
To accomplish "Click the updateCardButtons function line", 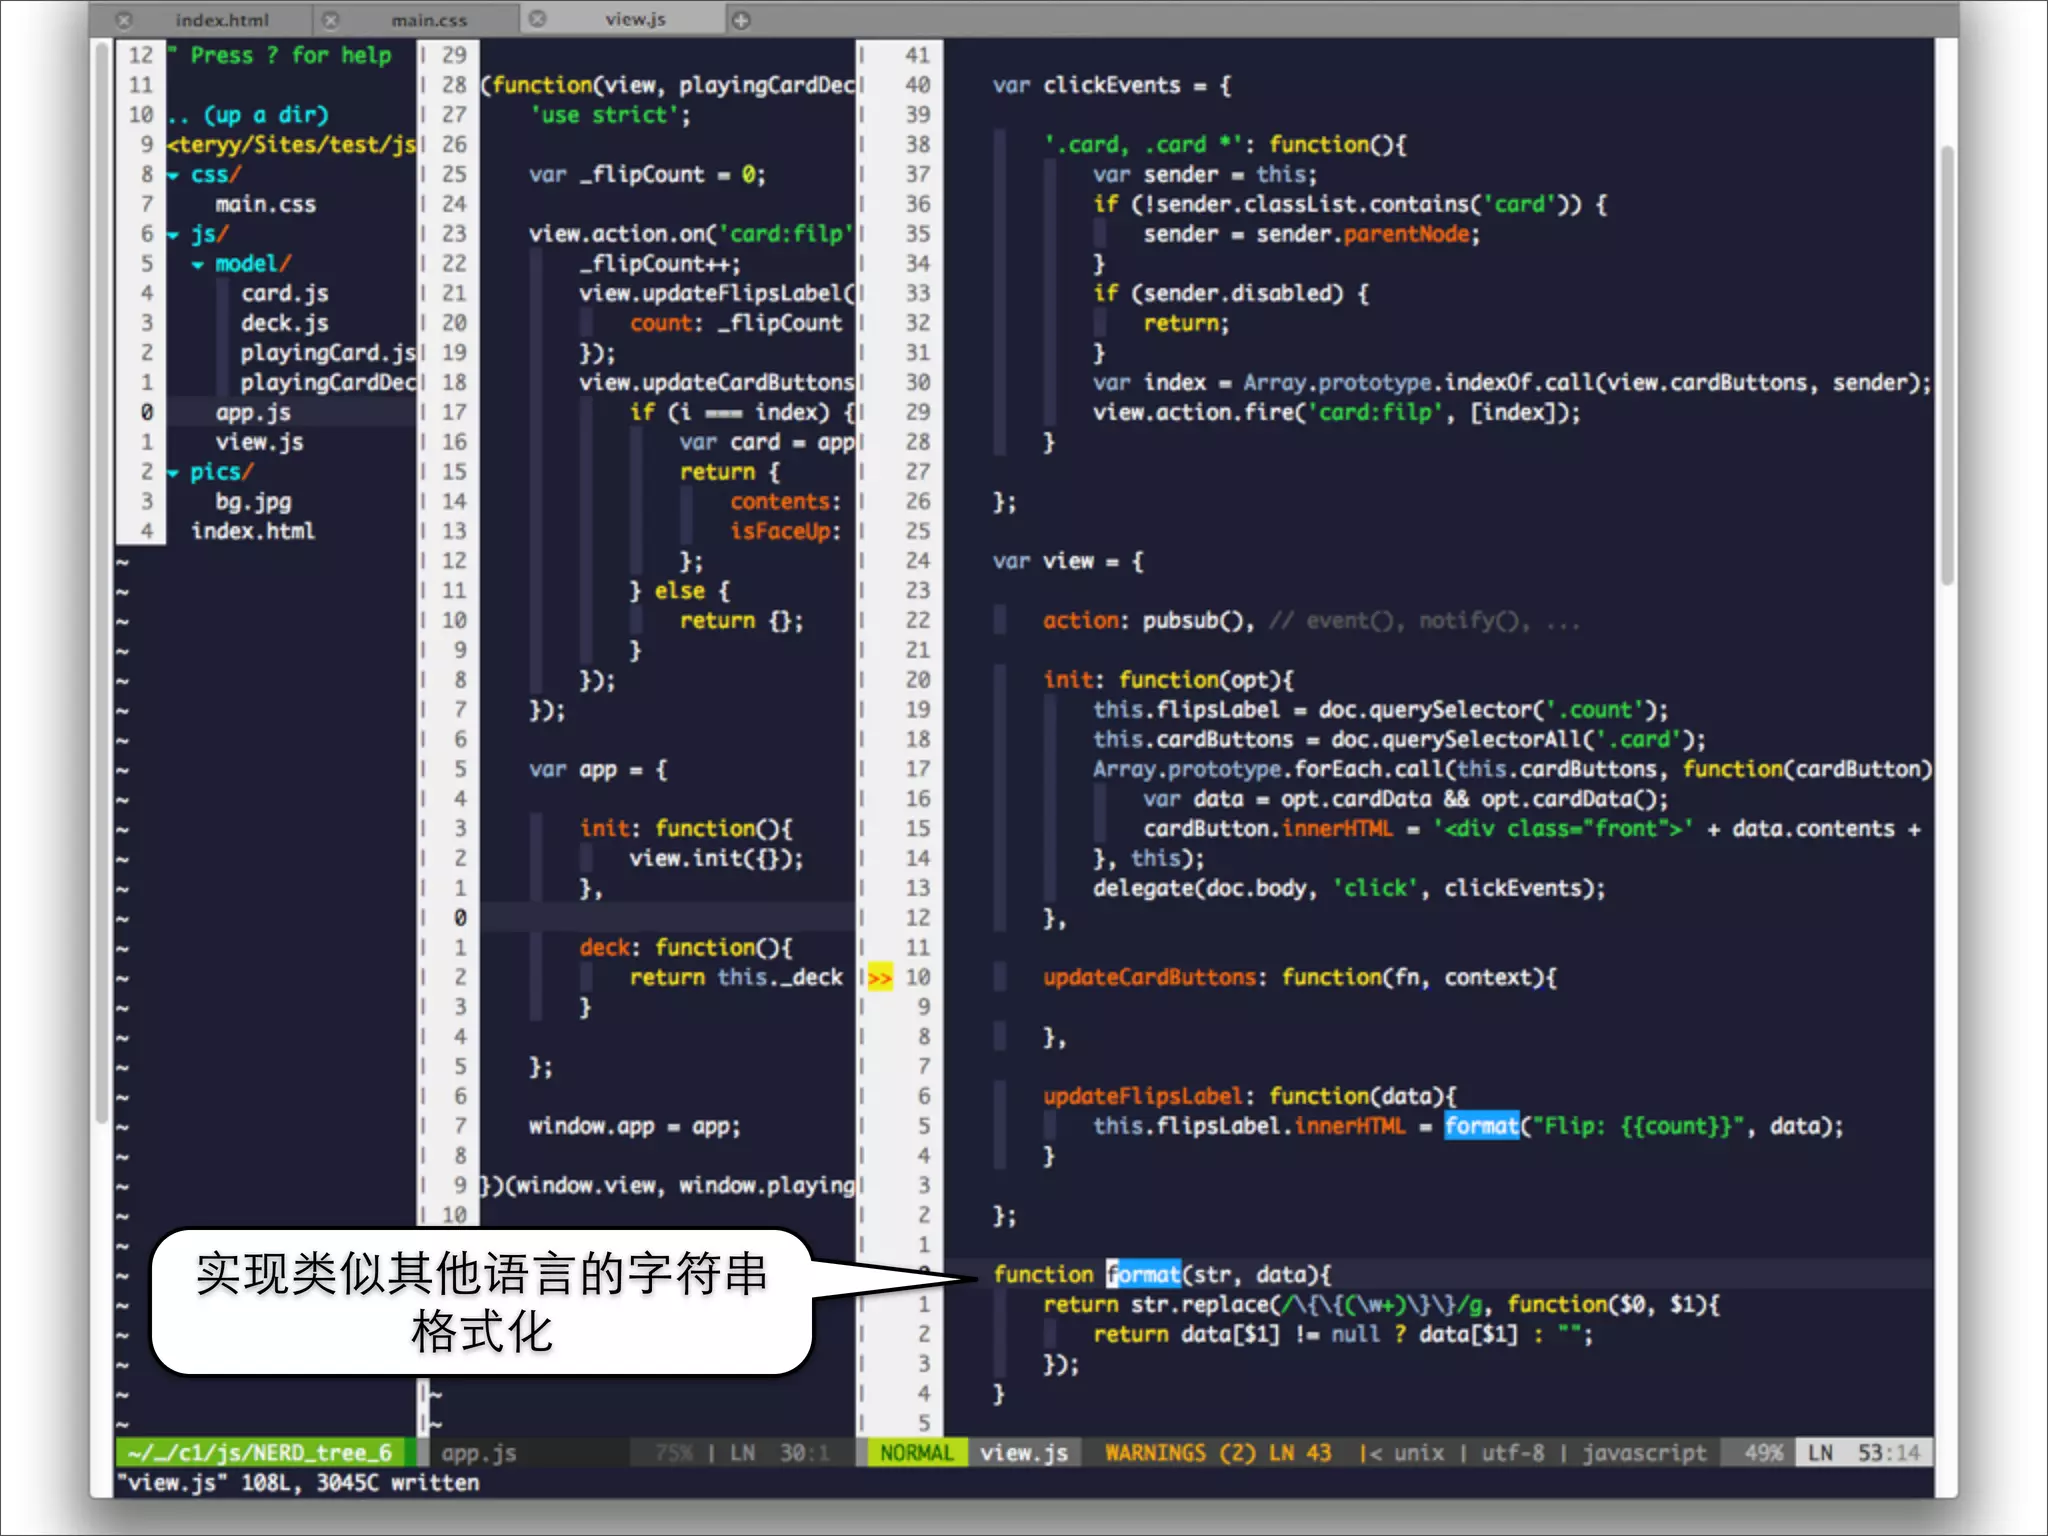I will click(x=1299, y=977).
